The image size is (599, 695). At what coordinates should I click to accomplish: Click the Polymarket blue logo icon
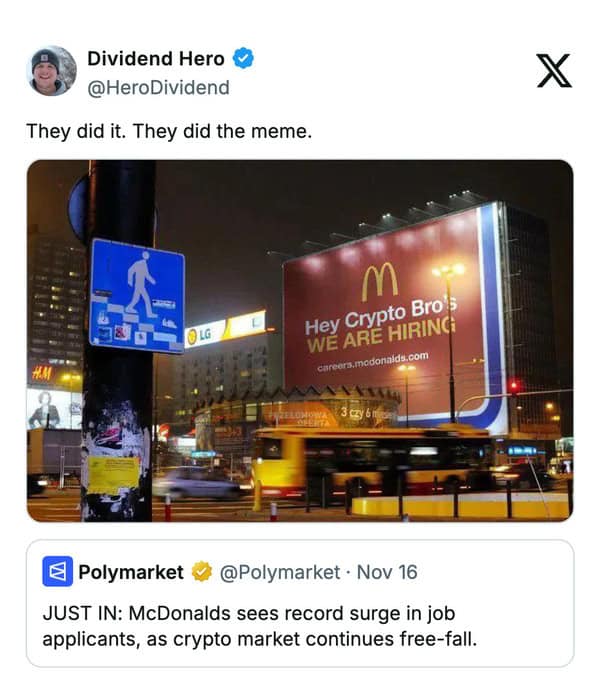click(x=58, y=571)
